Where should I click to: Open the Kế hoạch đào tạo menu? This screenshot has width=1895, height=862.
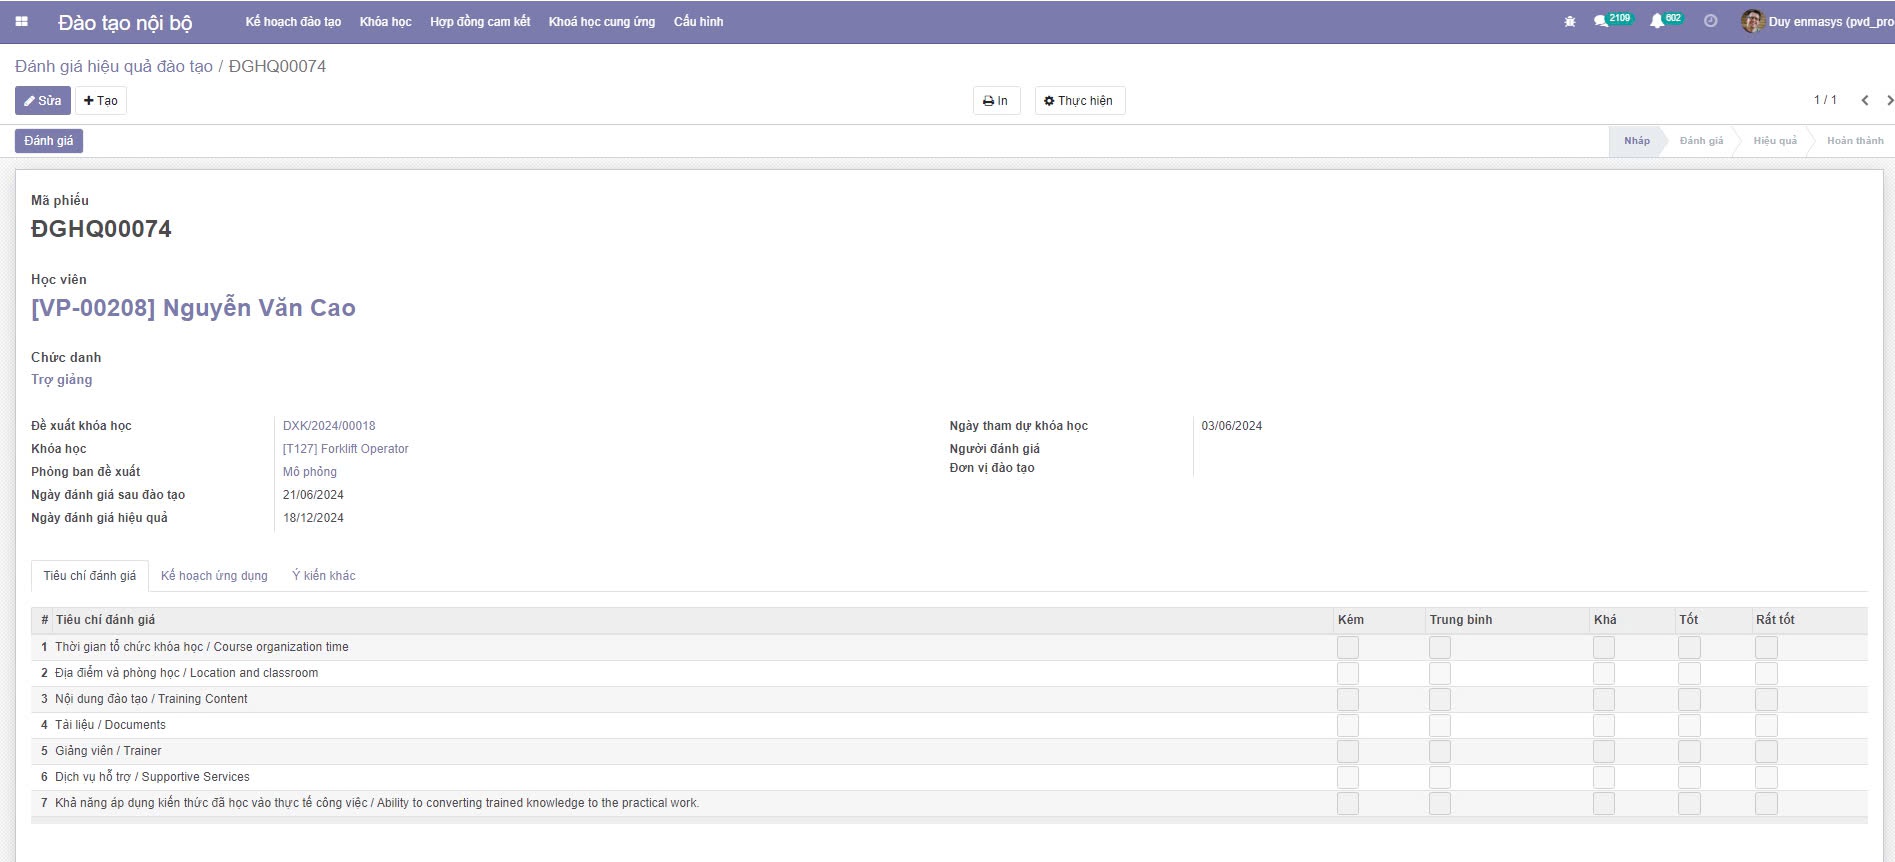pyautogui.click(x=293, y=21)
